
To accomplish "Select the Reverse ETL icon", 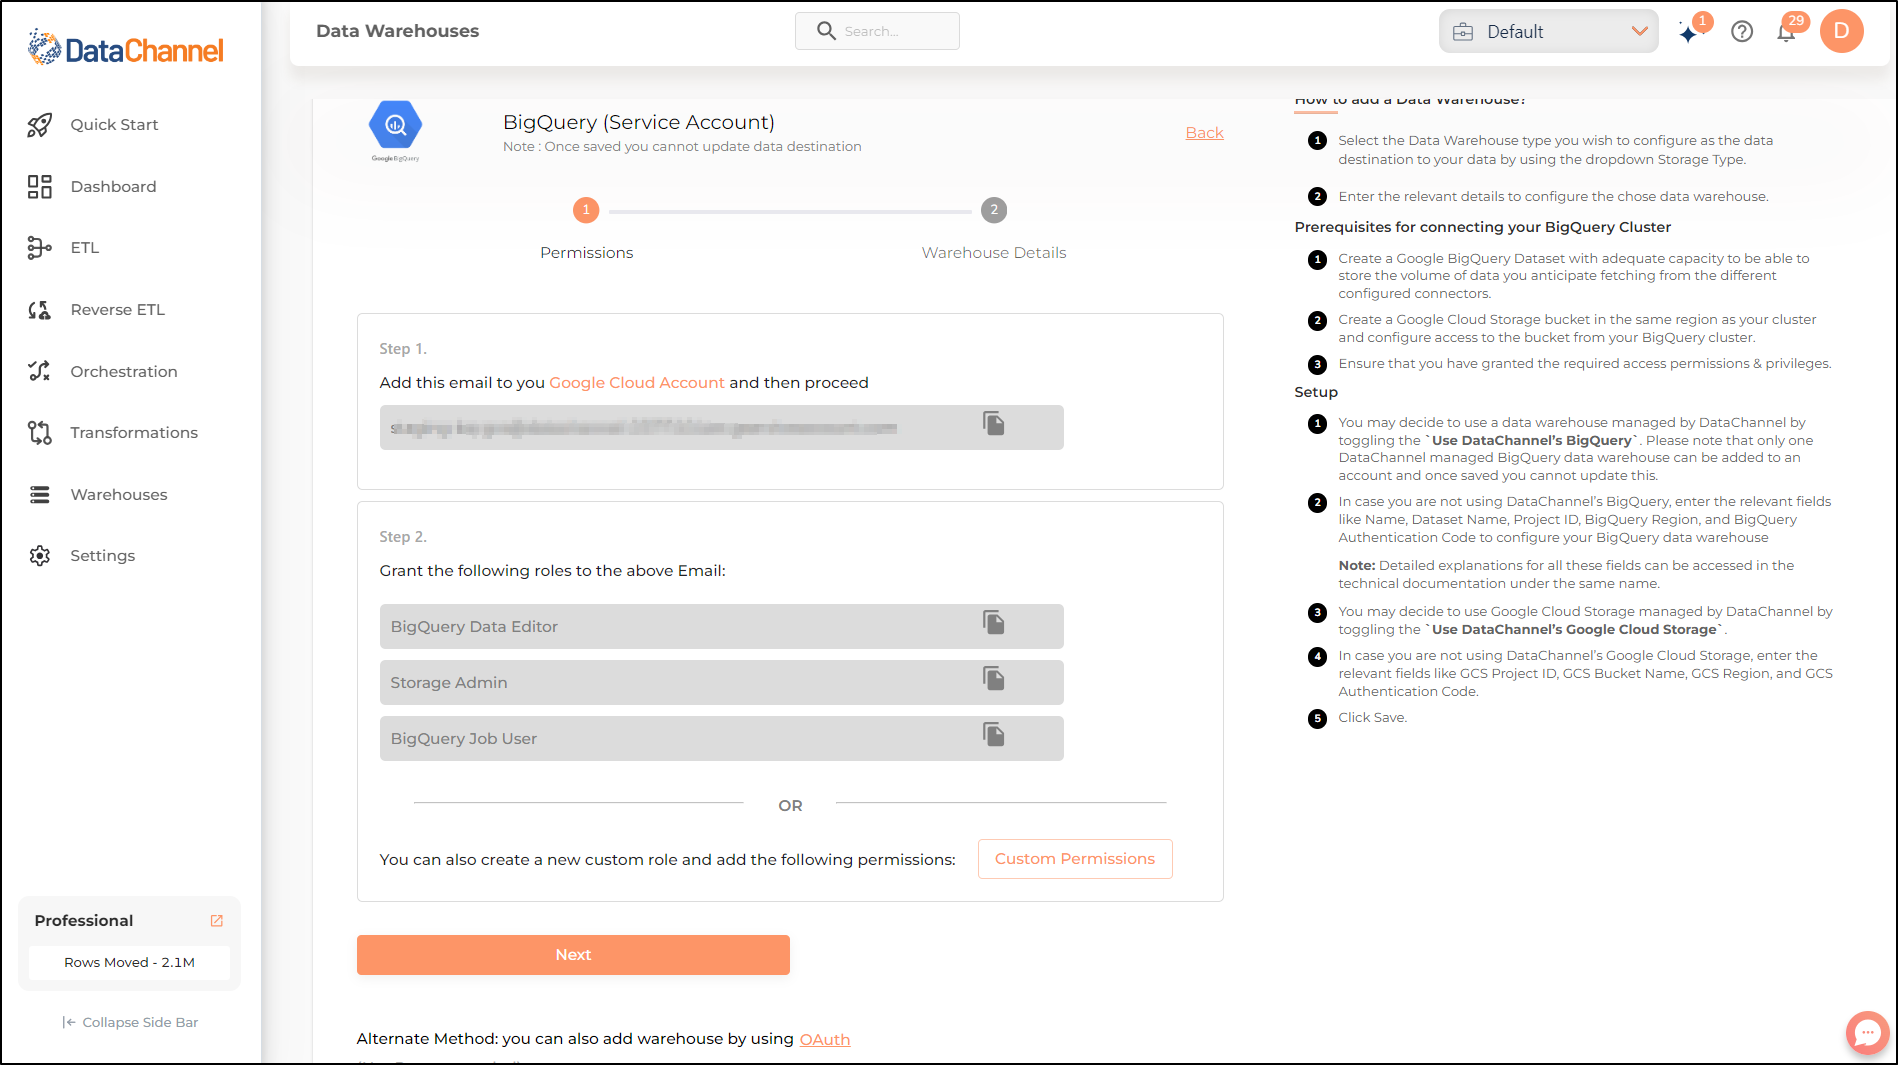I will tap(40, 310).
